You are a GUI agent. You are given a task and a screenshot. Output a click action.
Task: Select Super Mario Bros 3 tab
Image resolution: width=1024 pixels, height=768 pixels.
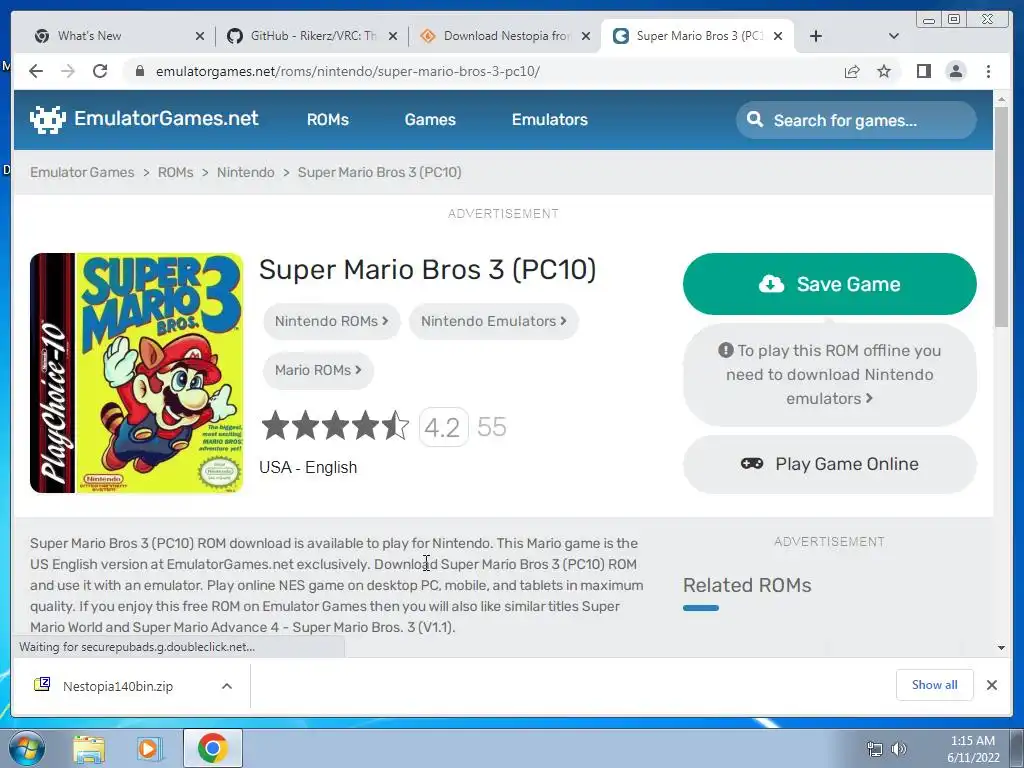click(699, 36)
